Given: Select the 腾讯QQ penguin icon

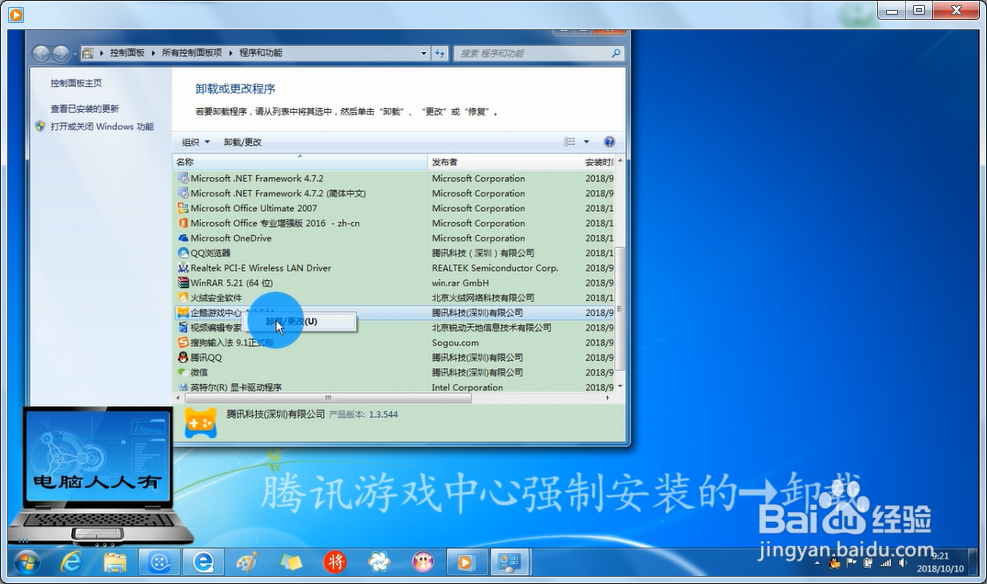Looking at the screenshot, I should [x=183, y=357].
